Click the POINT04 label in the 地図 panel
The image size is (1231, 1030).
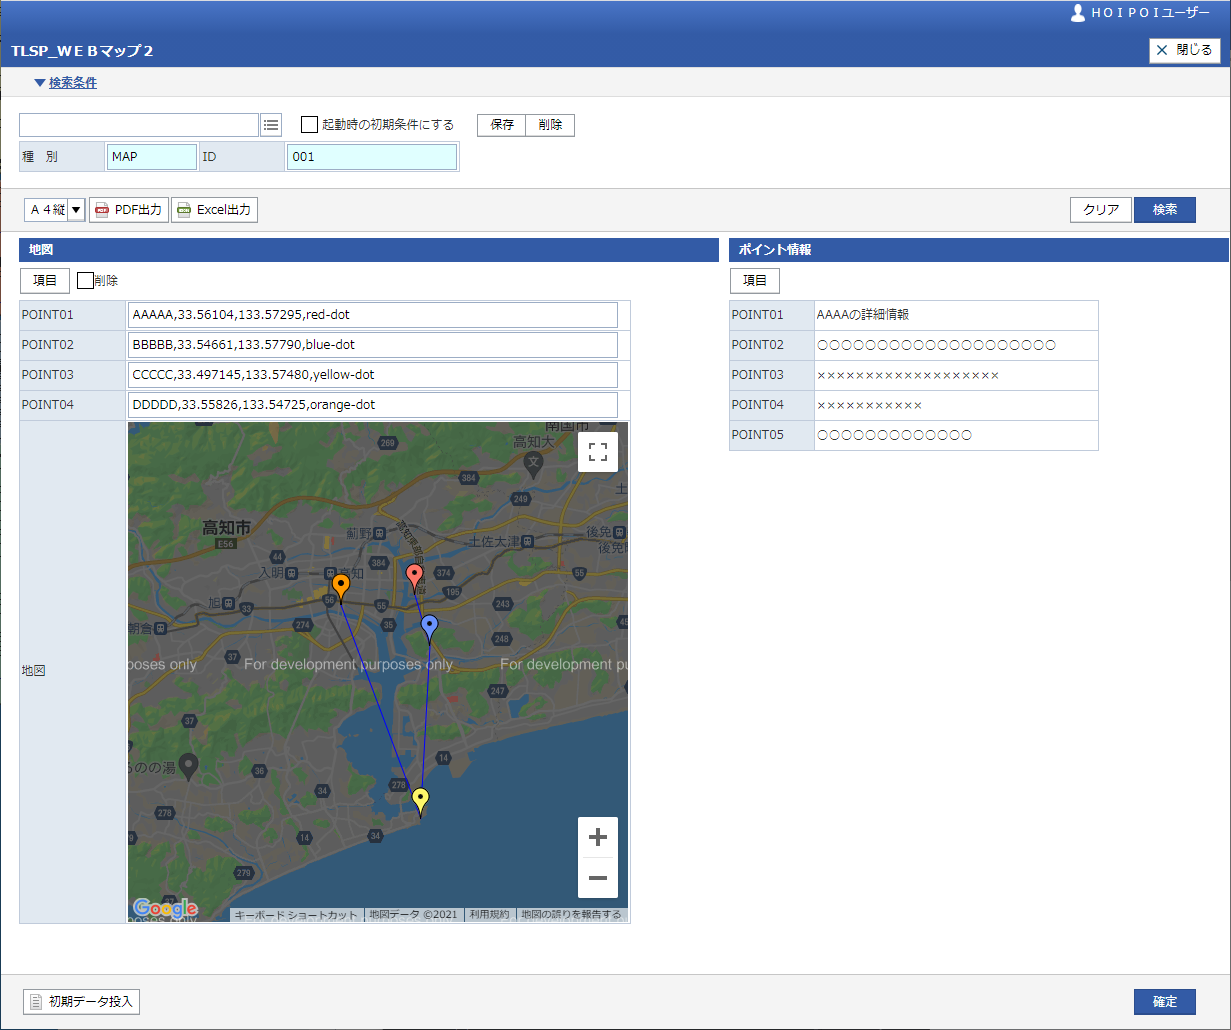pyautogui.click(x=73, y=405)
